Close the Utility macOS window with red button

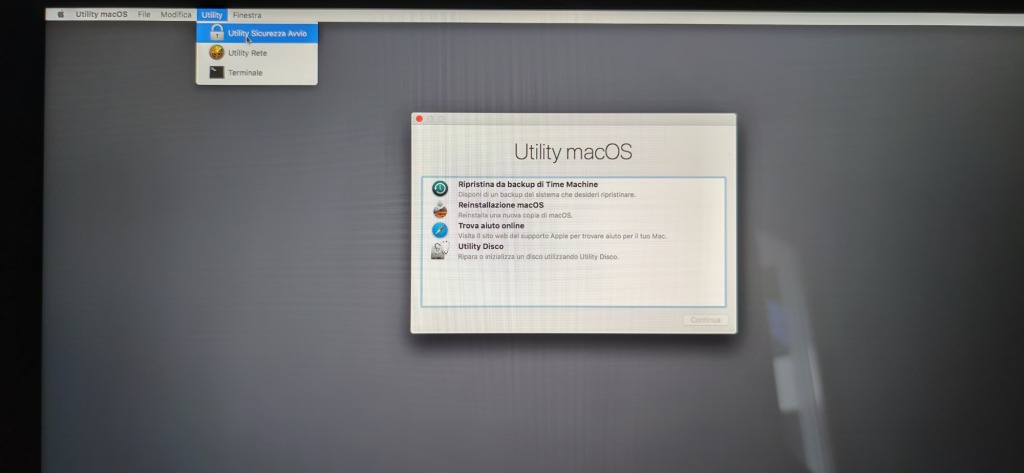click(x=419, y=119)
